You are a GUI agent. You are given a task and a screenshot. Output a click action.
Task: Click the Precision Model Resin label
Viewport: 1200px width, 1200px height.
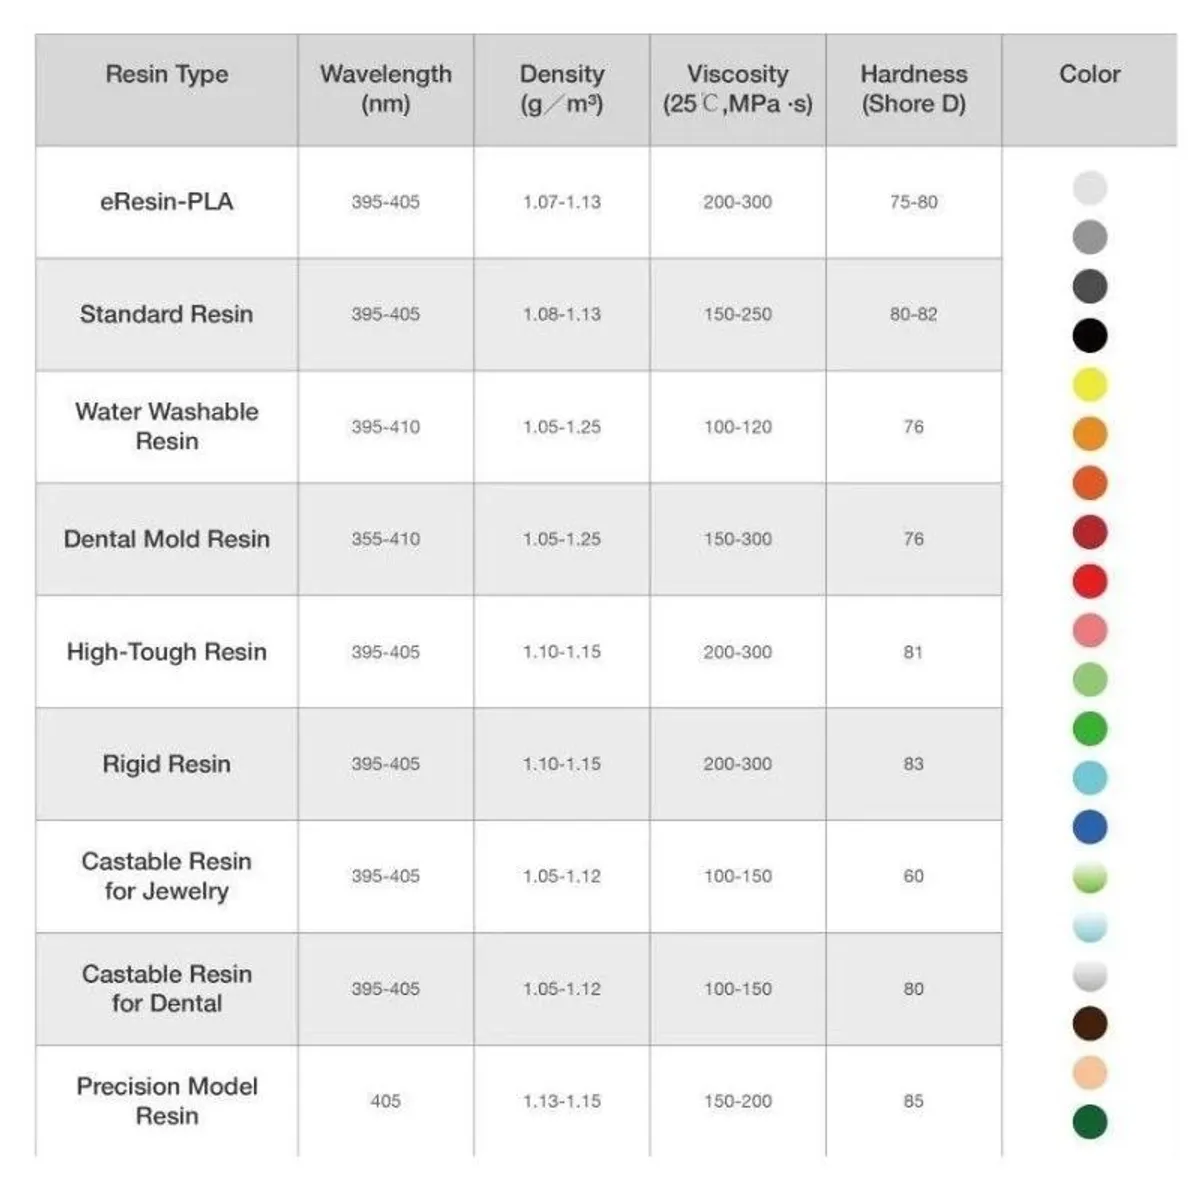pos(167,1101)
